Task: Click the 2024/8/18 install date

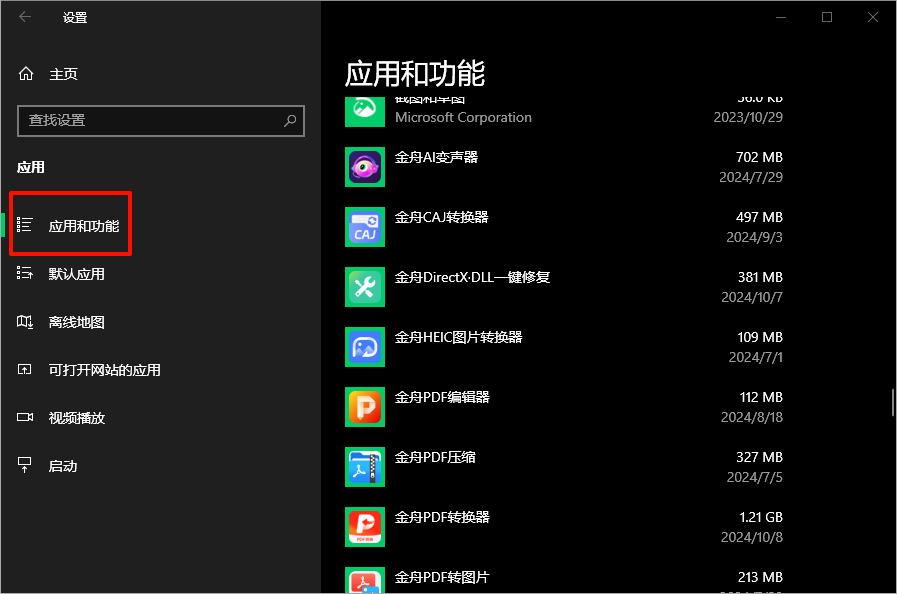Action: (752, 418)
